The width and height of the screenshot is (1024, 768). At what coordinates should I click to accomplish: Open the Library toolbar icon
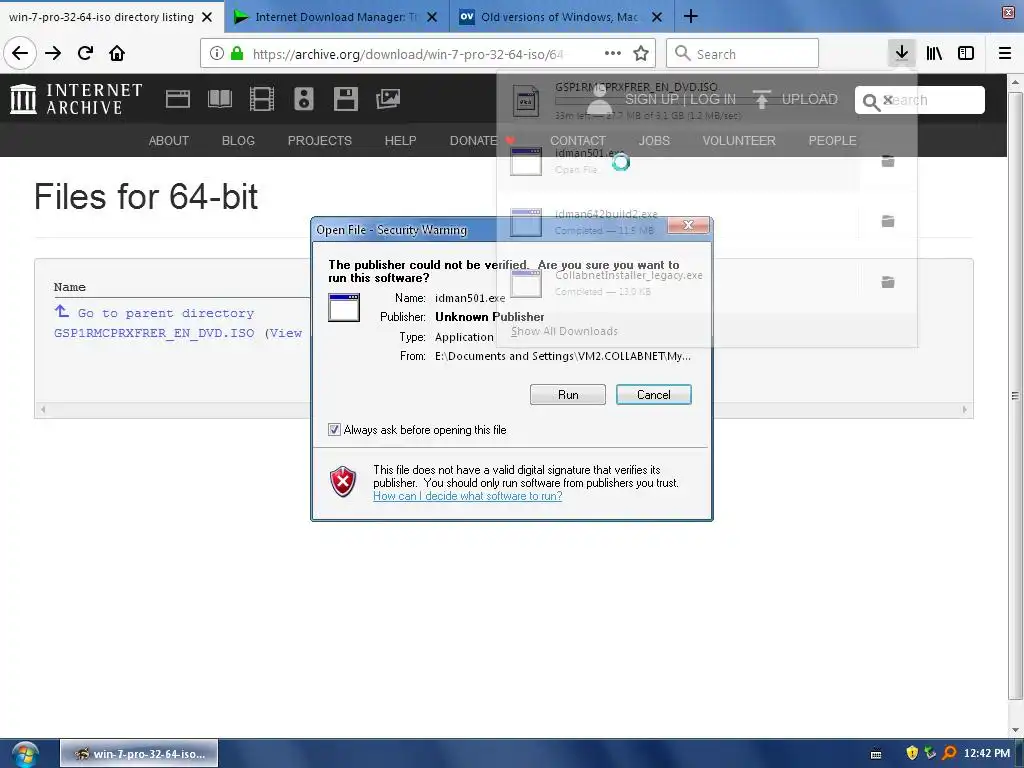(934, 53)
